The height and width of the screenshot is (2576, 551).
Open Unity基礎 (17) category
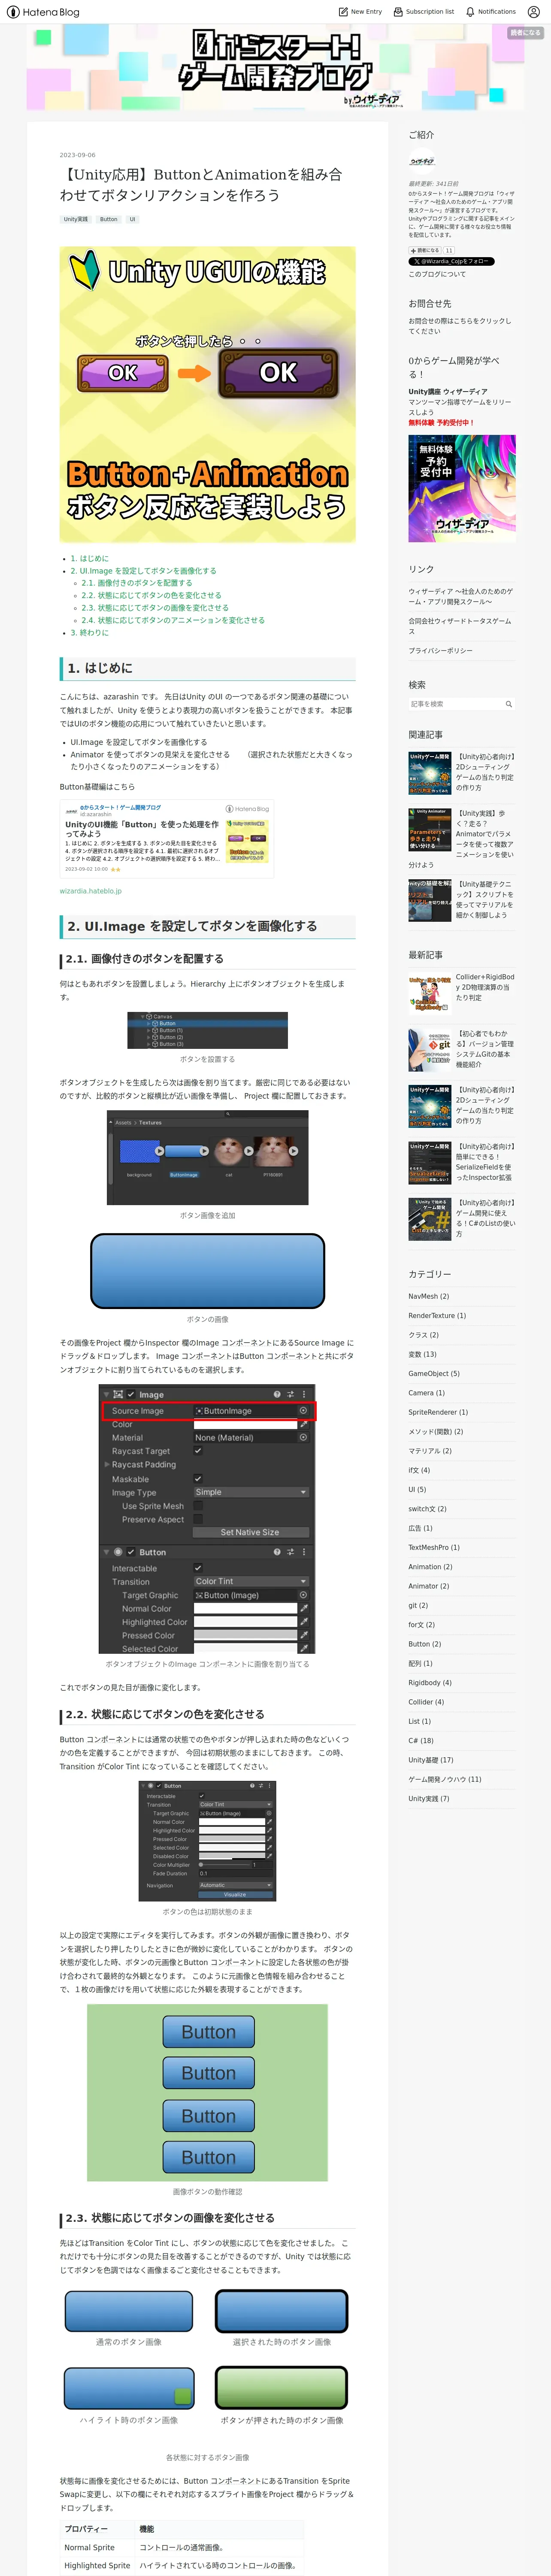pos(431,1759)
